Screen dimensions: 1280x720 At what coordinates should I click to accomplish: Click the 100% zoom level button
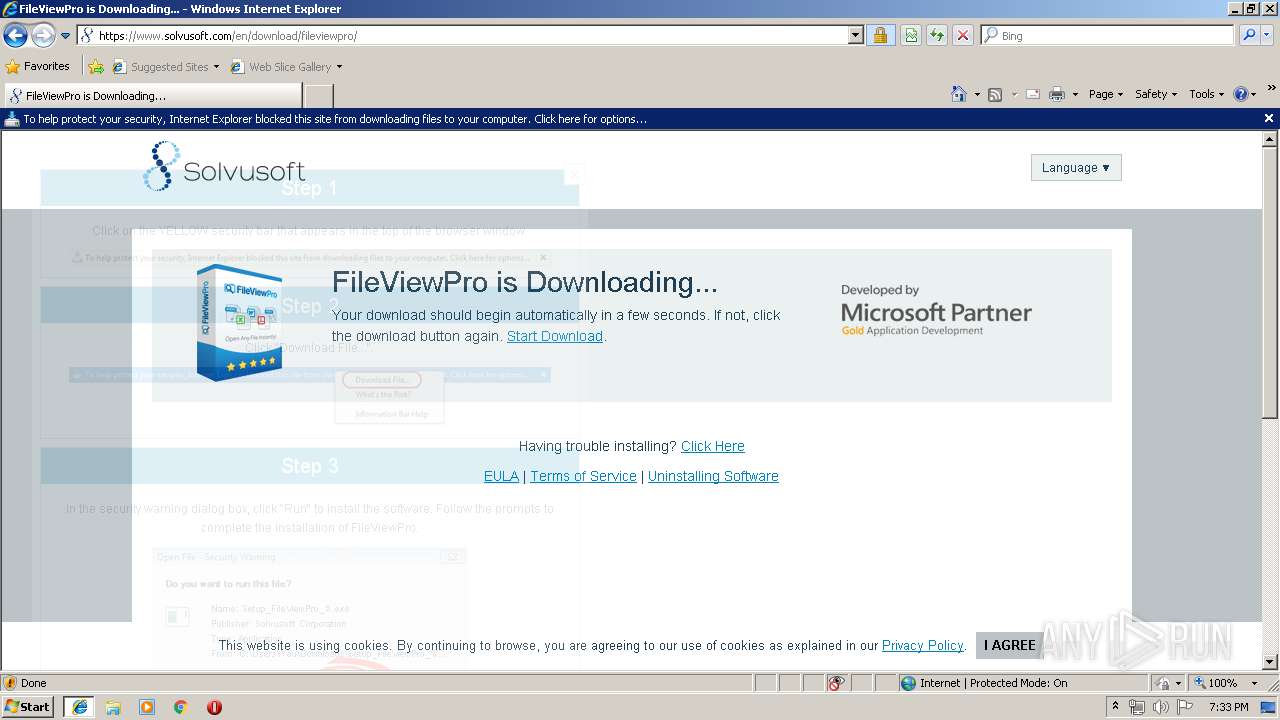pos(1215,683)
